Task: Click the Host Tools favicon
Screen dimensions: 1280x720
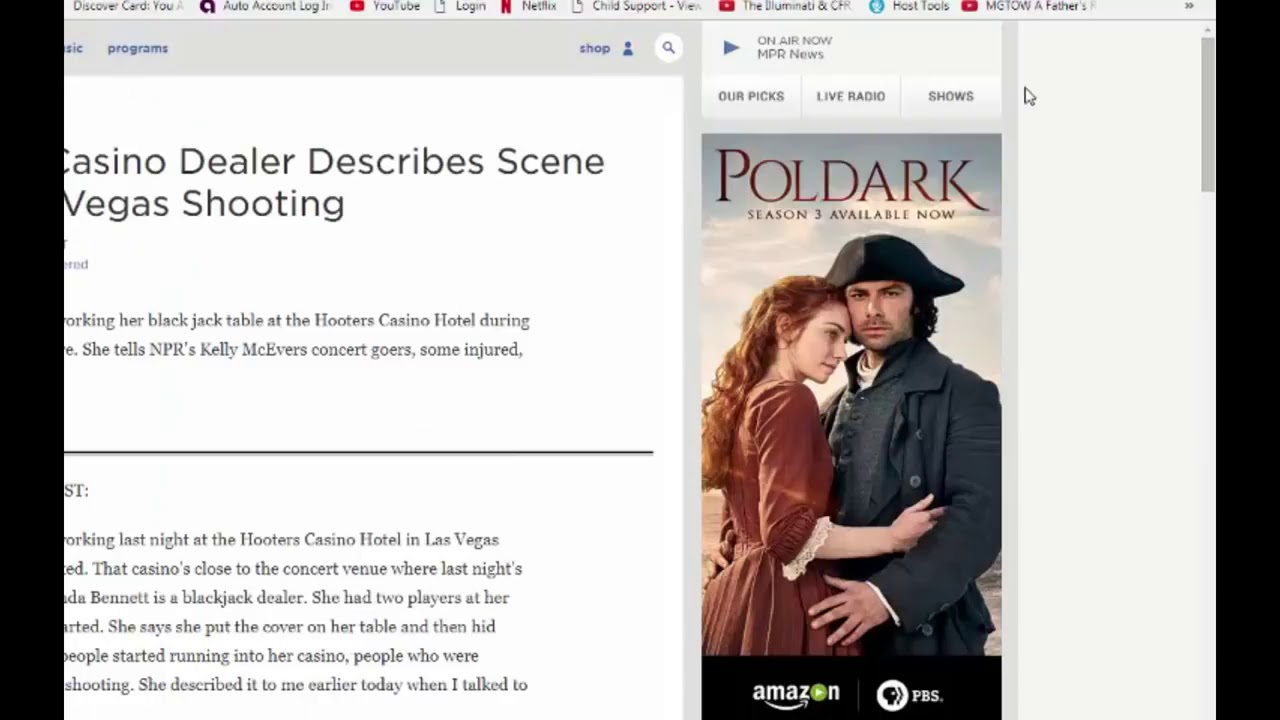Action: click(877, 6)
